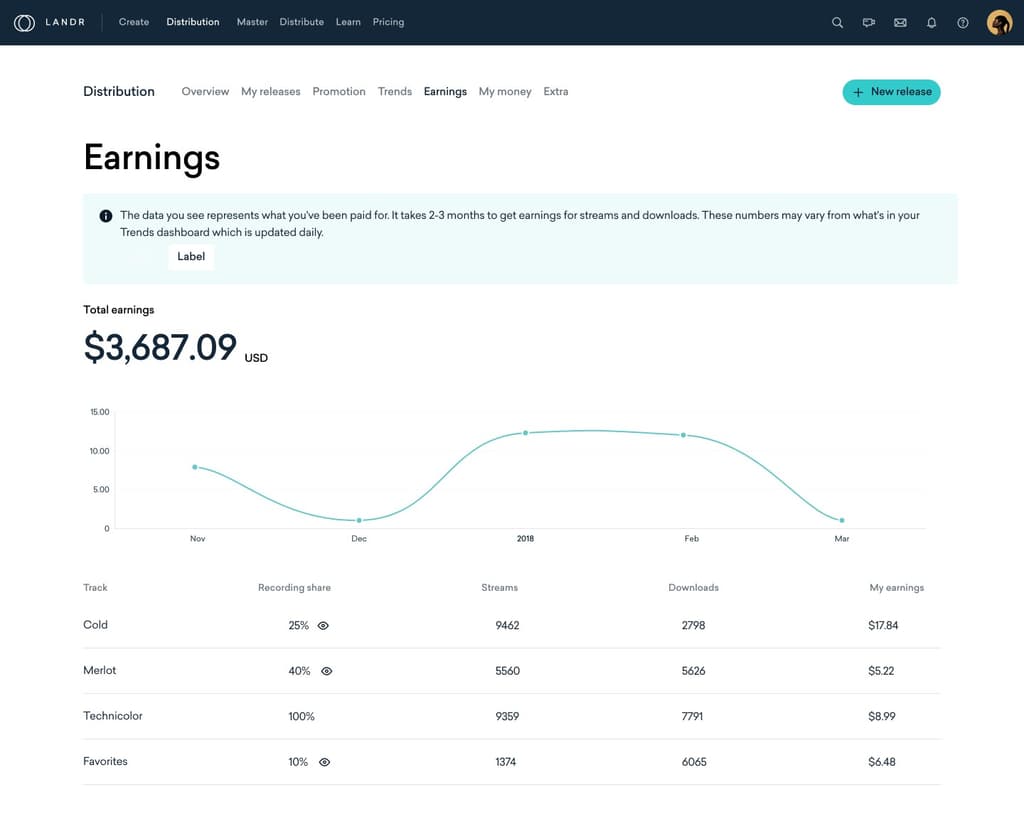Open the Create menu in top navigation
Image resolution: width=1024 pixels, height=836 pixels.
pos(134,22)
